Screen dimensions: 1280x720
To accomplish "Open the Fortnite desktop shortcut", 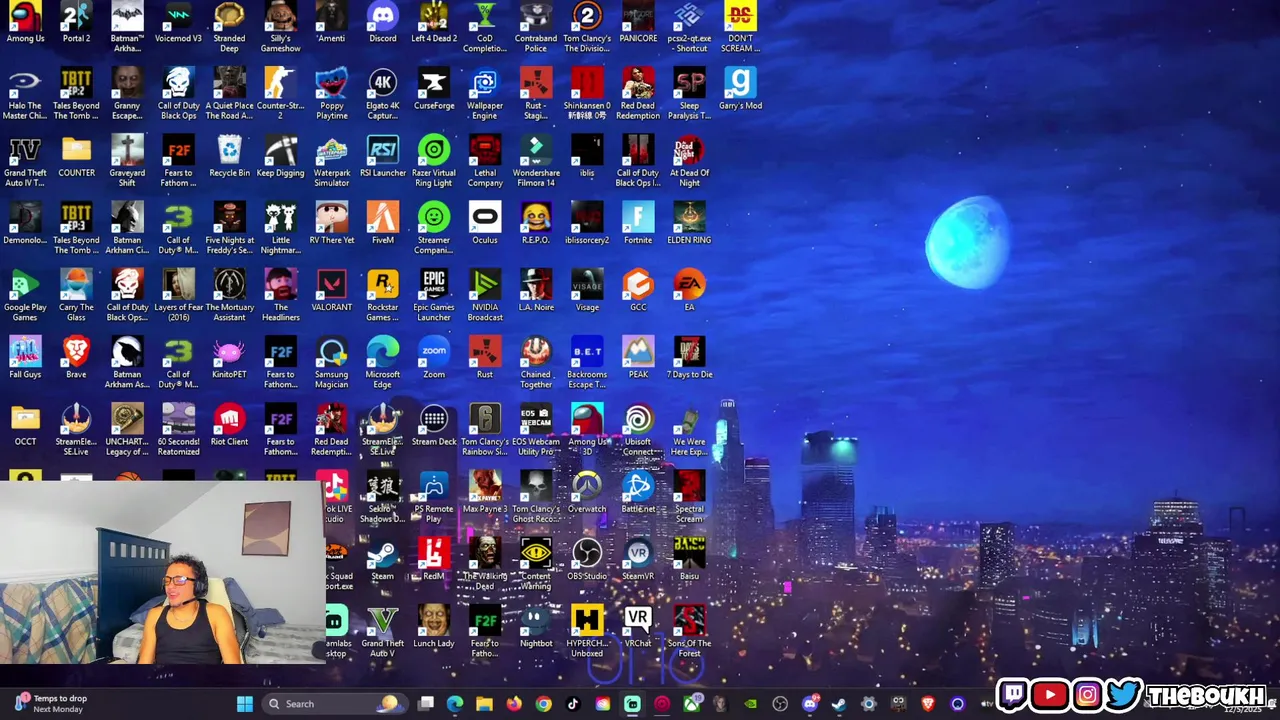I will click(x=638, y=223).
